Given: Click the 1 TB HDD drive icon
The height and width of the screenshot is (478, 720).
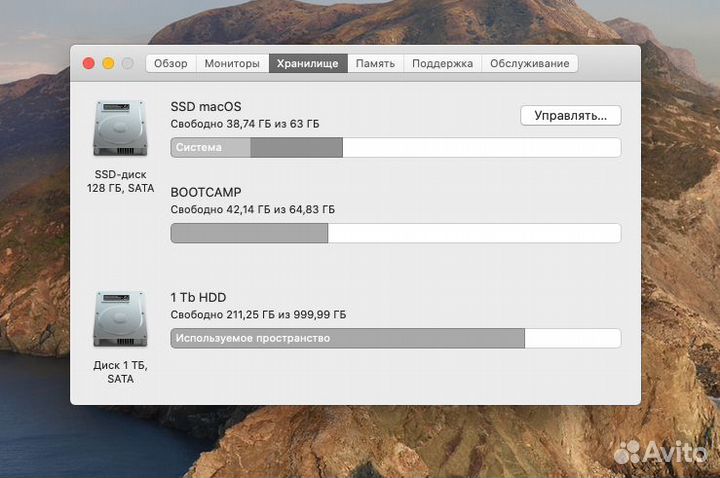Looking at the screenshot, I should point(120,319).
